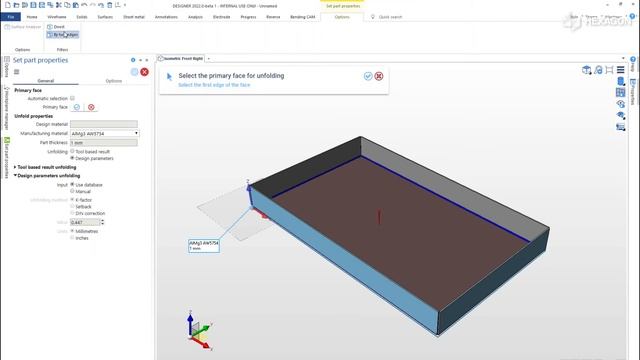Toggle the Automatic selection checkbox
Screen dimensions: 640x360
[x=72, y=98]
